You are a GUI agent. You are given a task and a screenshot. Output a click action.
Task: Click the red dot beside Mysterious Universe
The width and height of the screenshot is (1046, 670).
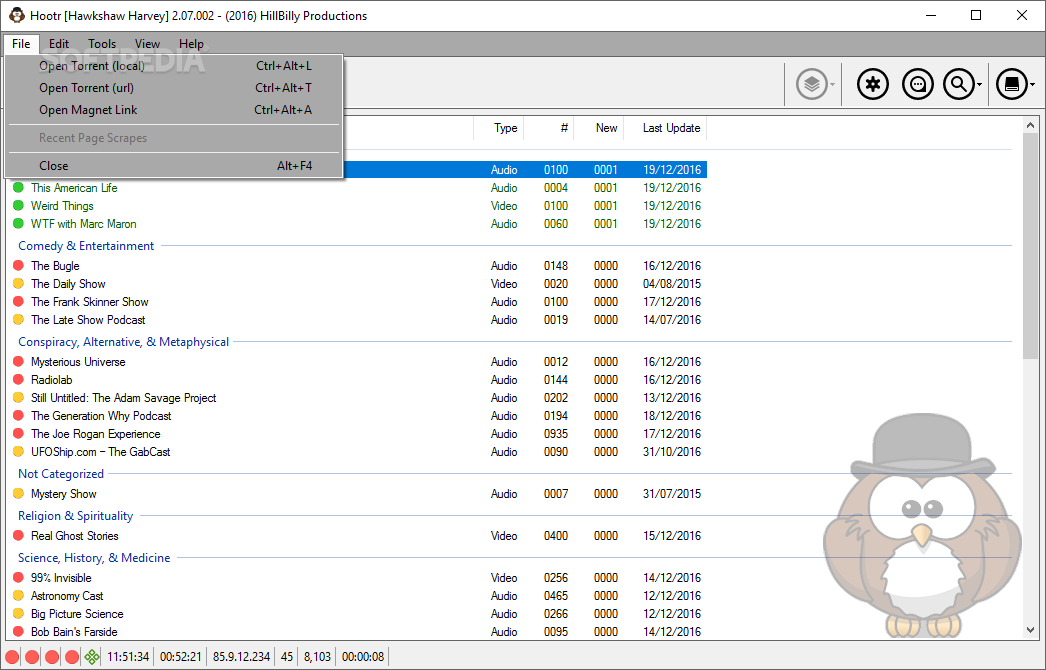point(18,362)
